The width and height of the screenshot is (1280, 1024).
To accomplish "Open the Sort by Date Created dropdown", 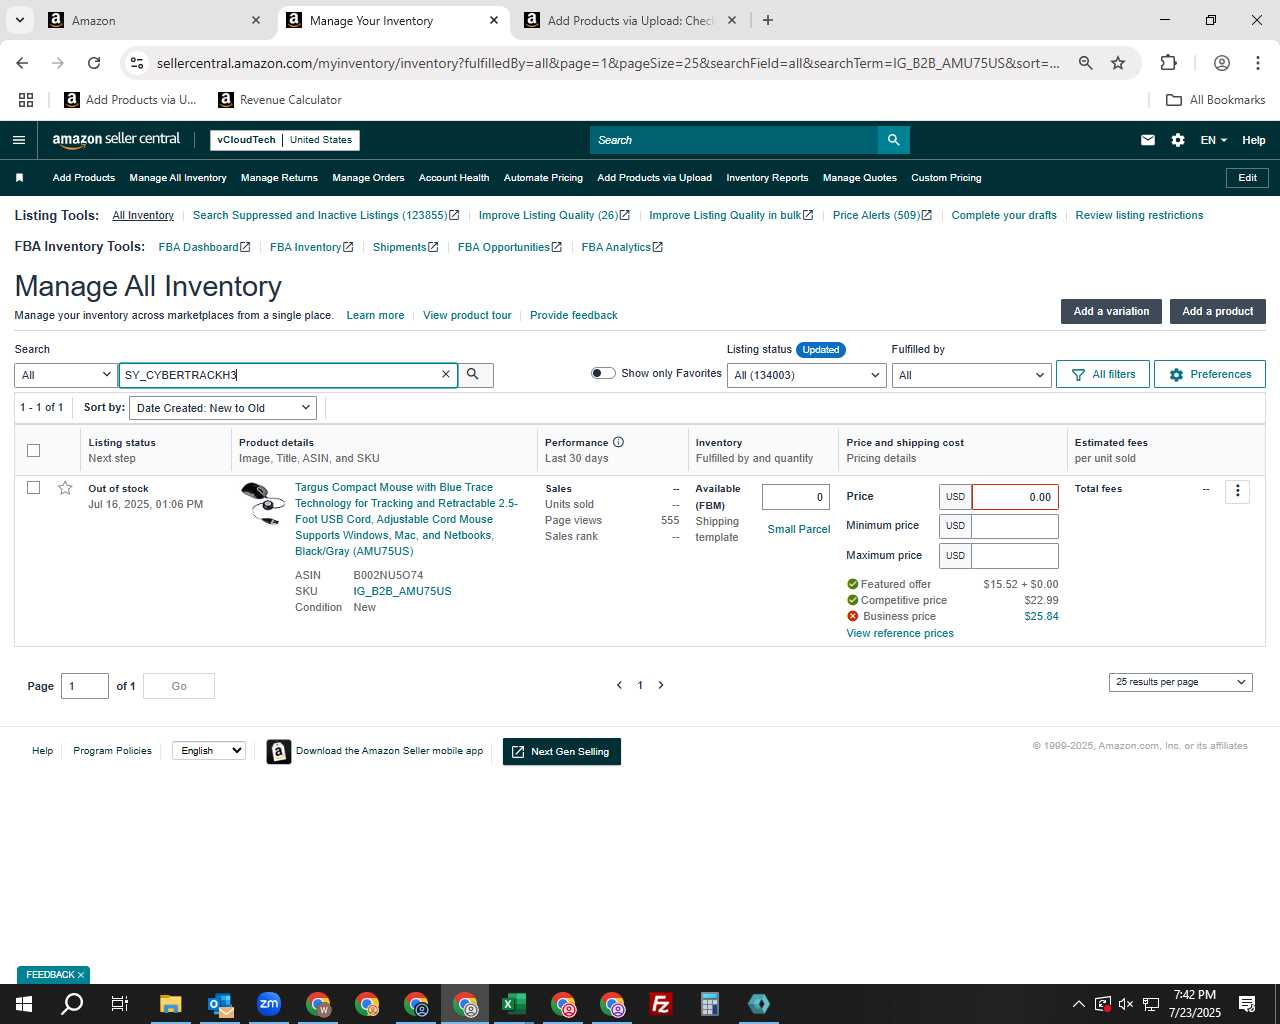I will tap(223, 408).
